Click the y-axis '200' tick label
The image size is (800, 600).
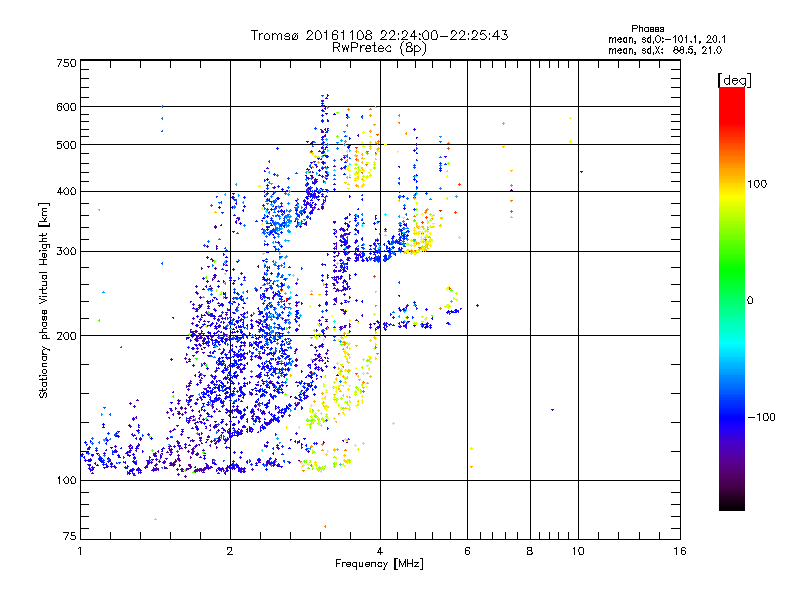[67, 336]
